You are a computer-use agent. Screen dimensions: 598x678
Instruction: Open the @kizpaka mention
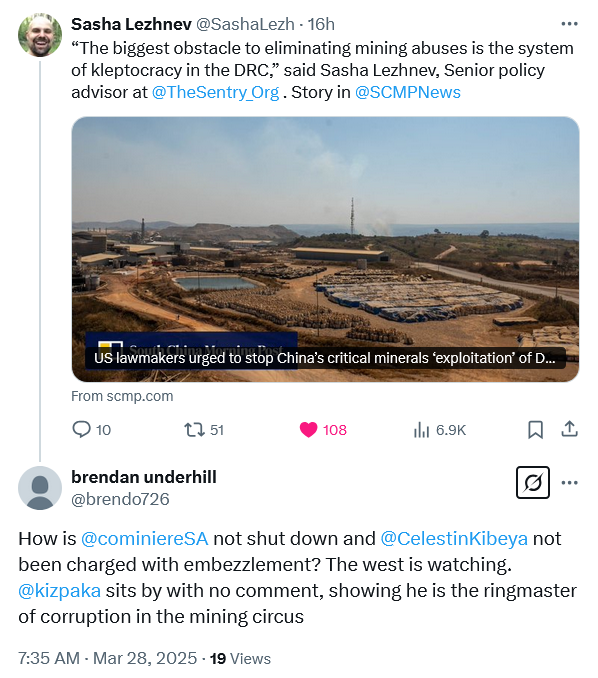click(x=60, y=591)
